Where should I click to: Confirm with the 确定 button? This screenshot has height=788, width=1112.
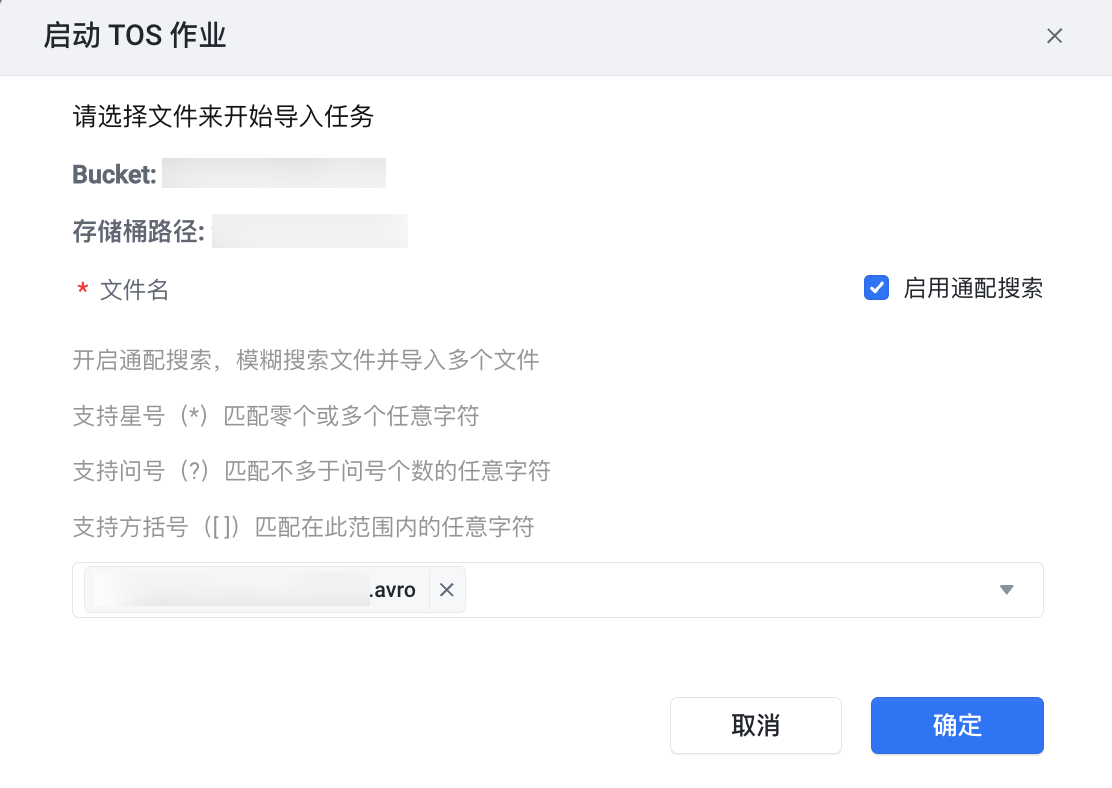(957, 725)
